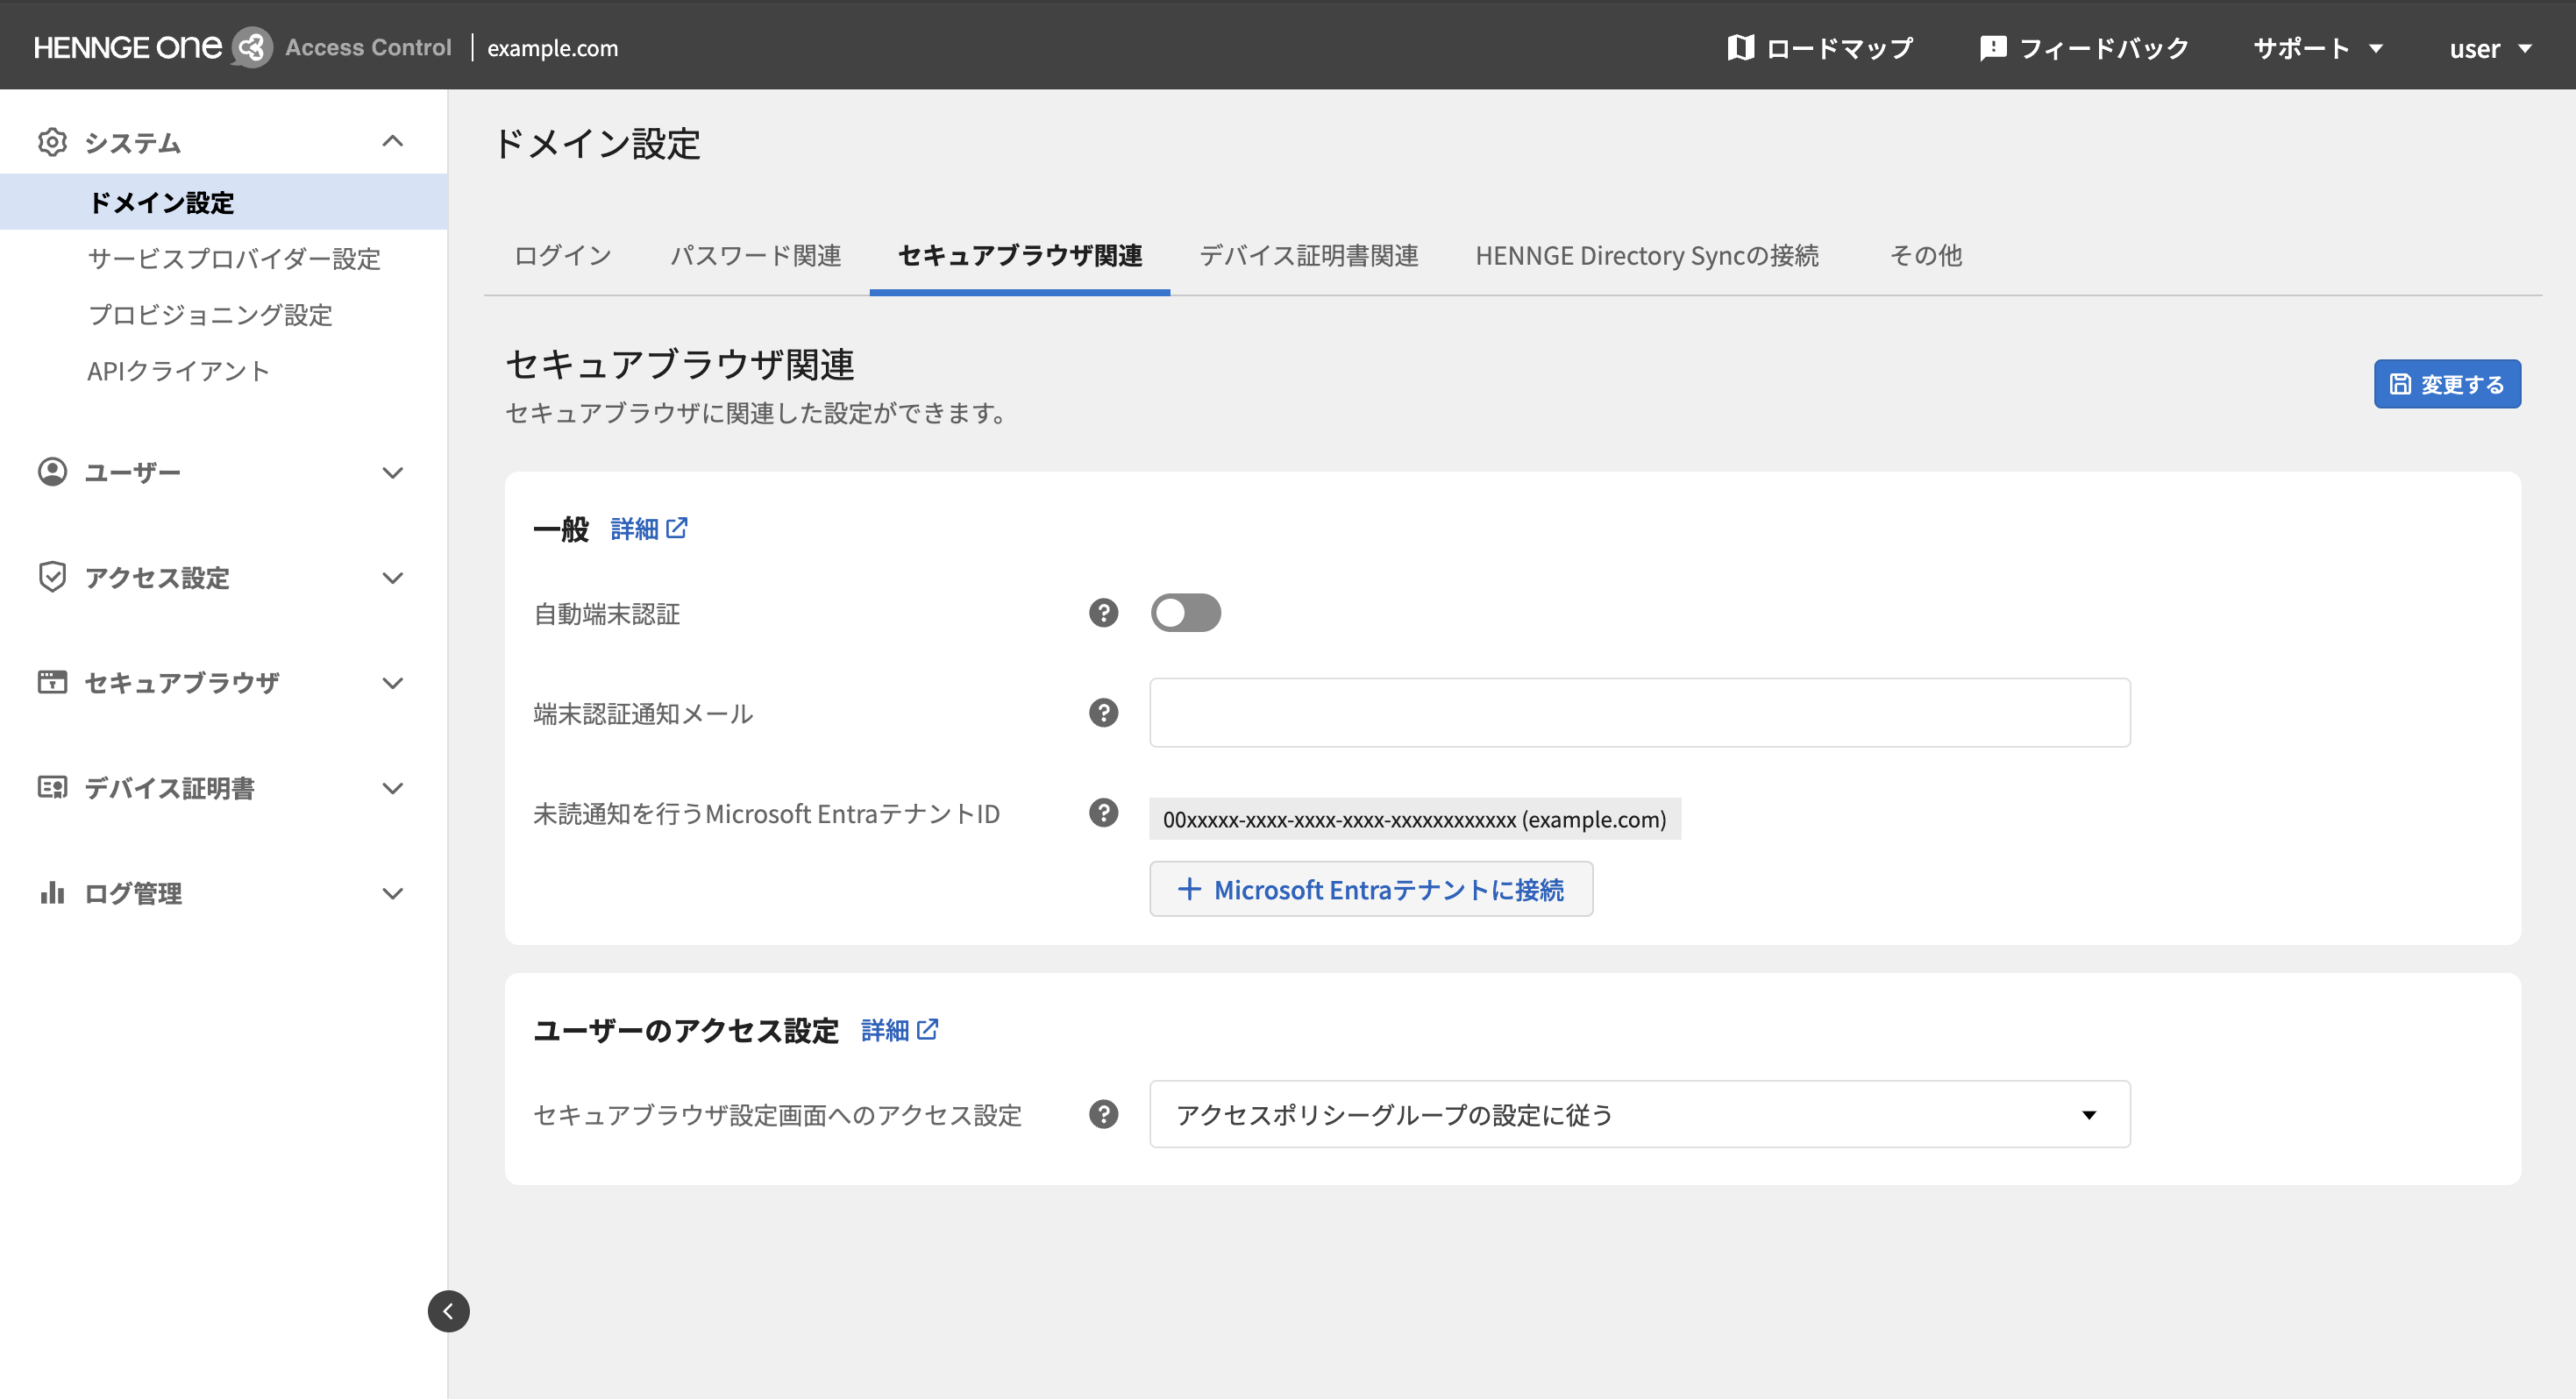Click external link icon beside 一般 詳細
Image resolution: width=2576 pixels, height=1399 pixels.
(677, 527)
